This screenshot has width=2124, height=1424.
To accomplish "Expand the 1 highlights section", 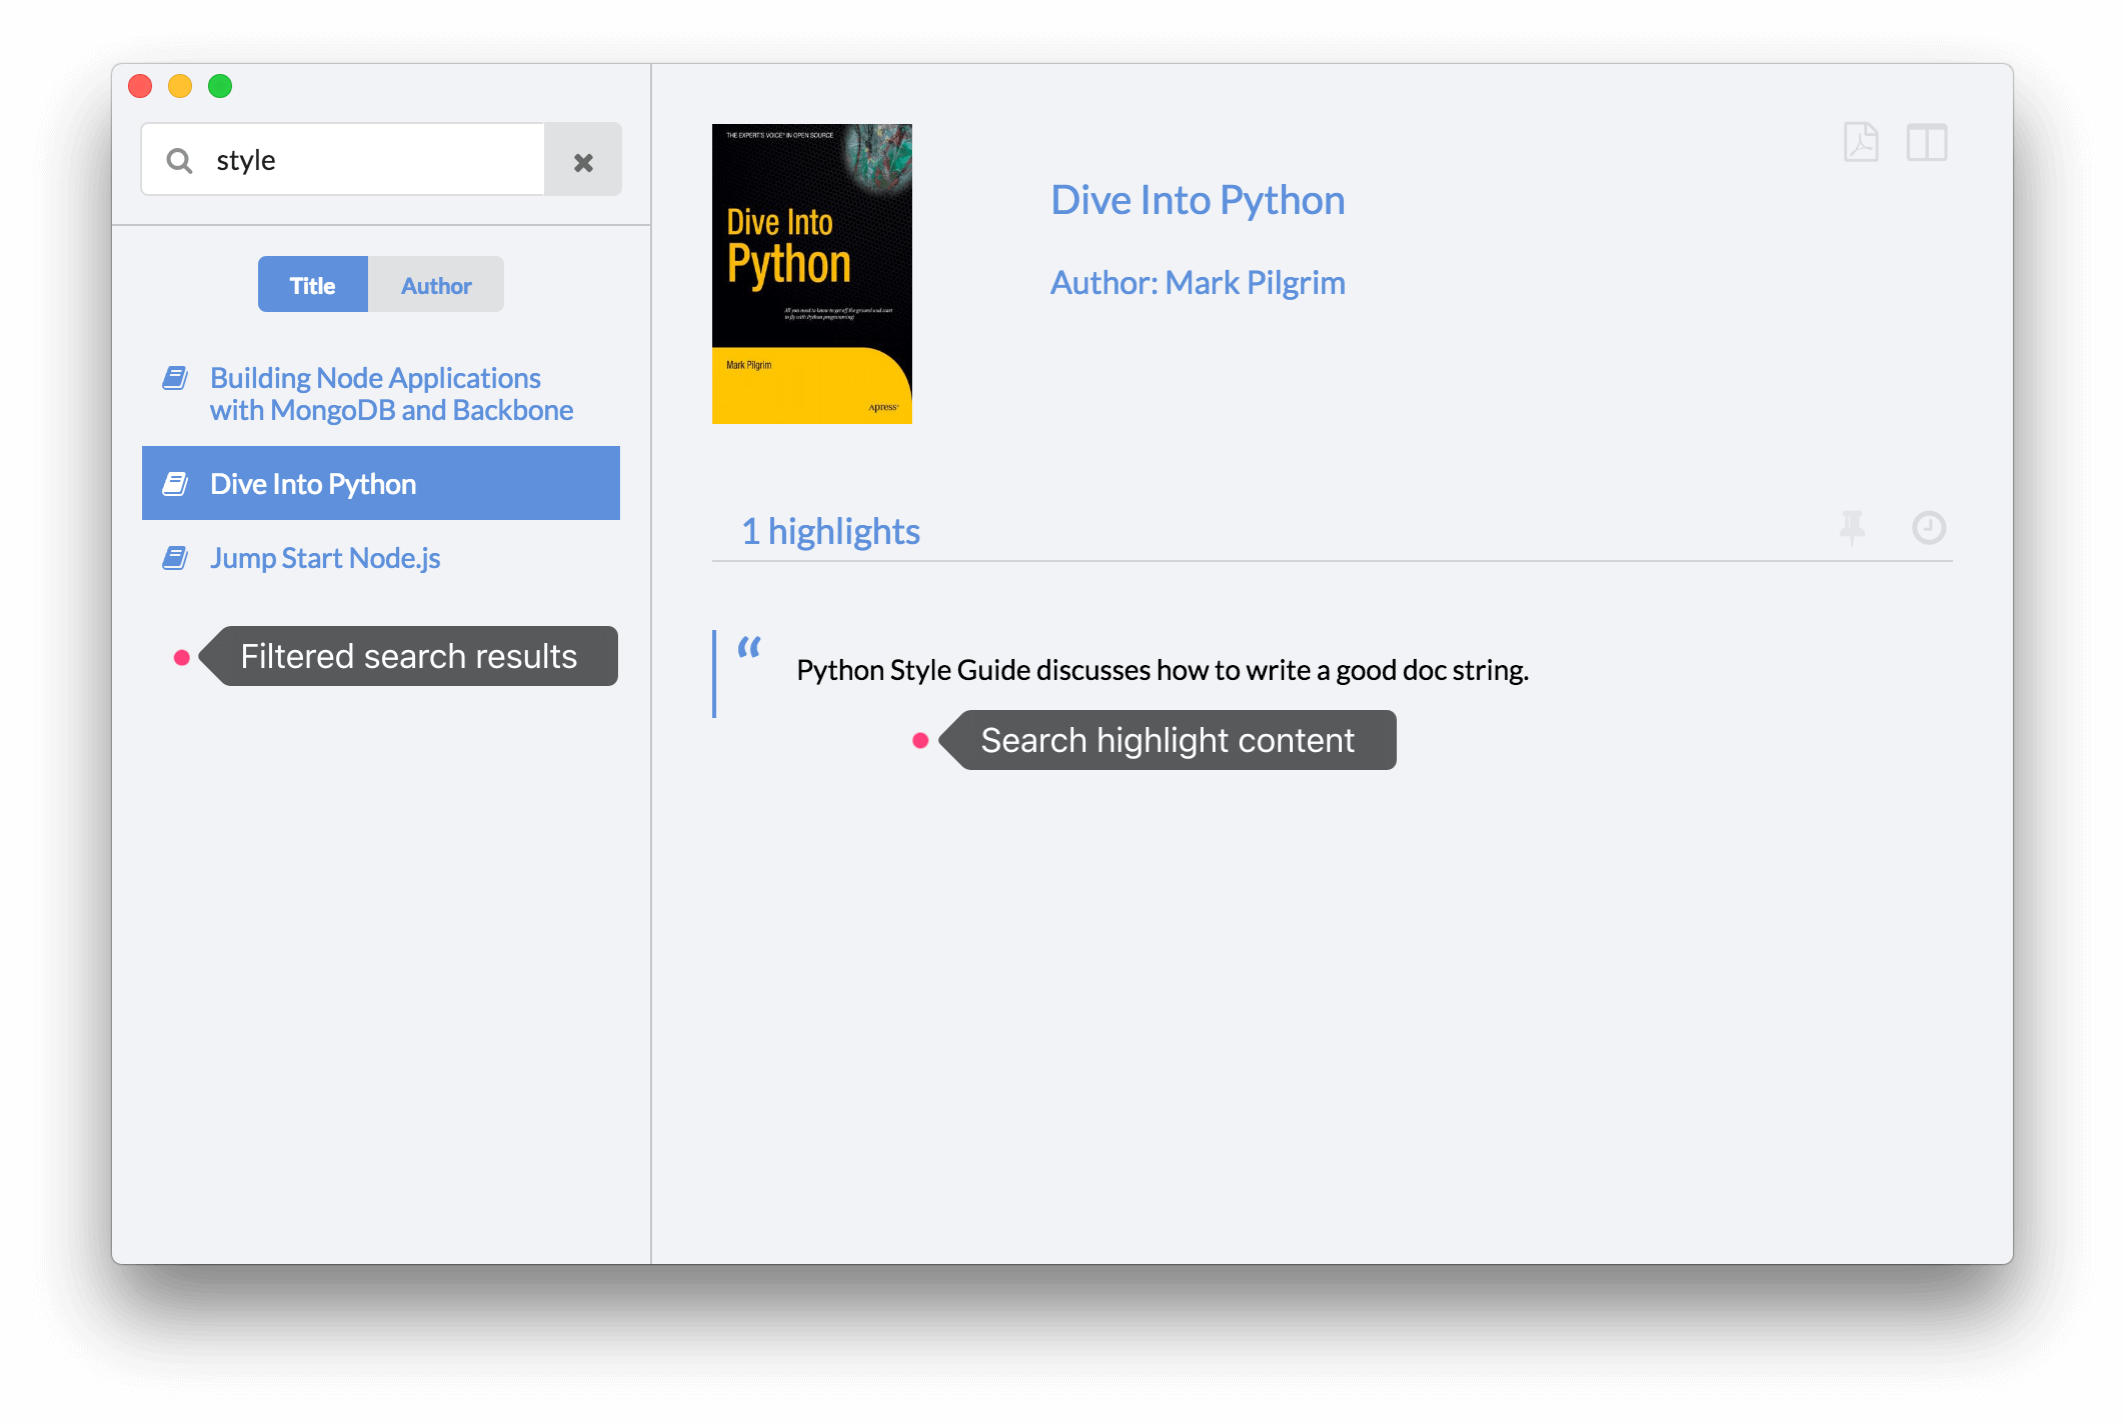I will [829, 529].
